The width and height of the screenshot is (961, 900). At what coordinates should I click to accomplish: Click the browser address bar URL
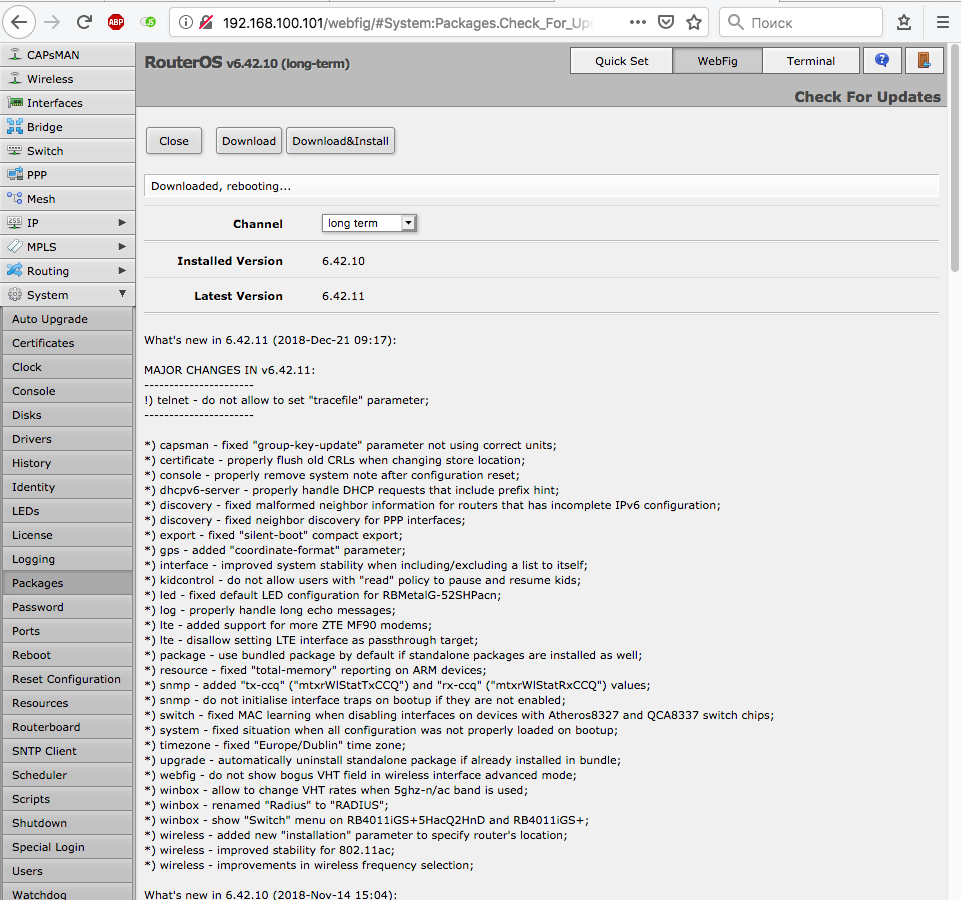[x=408, y=23]
